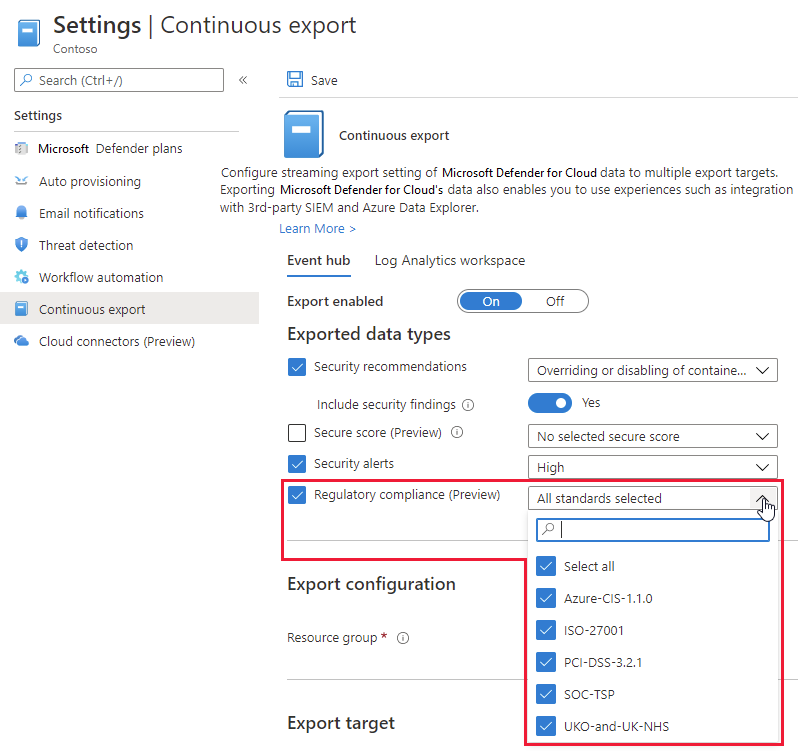Image resolution: width=798 pixels, height=751 pixels.
Task: Toggle the Select all standards checkbox
Action: tap(546, 566)
